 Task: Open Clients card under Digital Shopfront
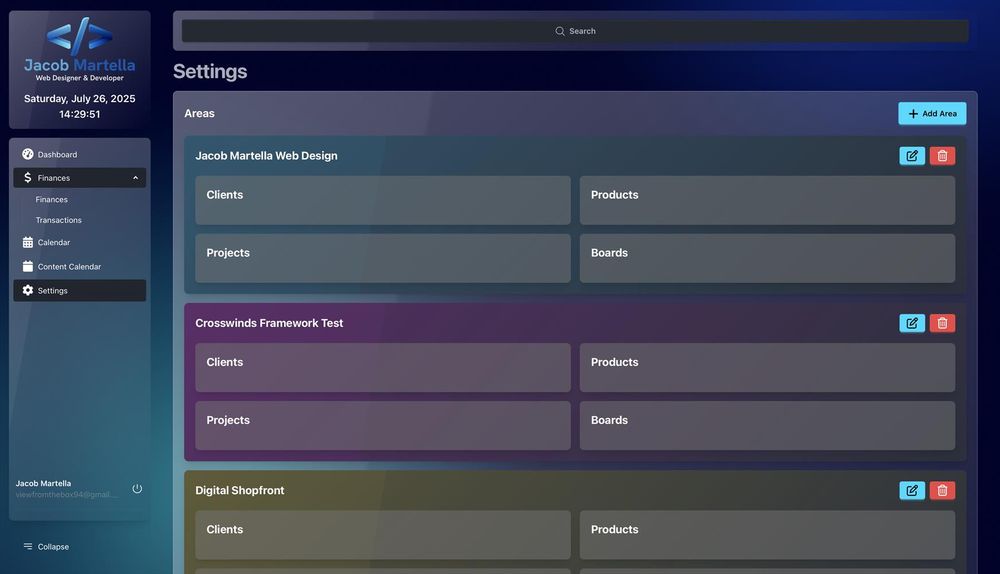pos(383,534)
